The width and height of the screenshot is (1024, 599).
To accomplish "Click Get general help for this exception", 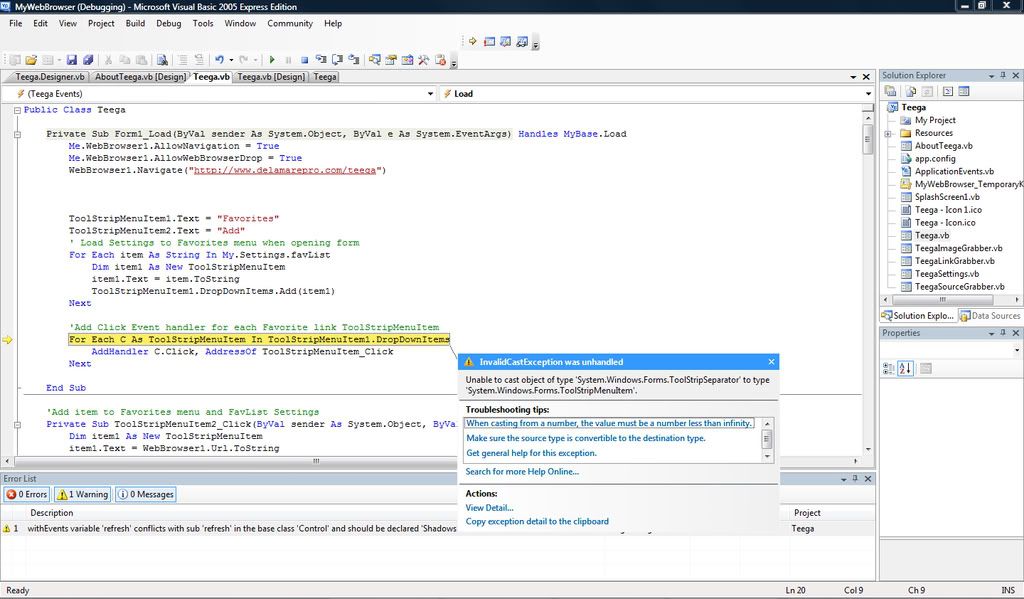I will (x=531, y=453).
